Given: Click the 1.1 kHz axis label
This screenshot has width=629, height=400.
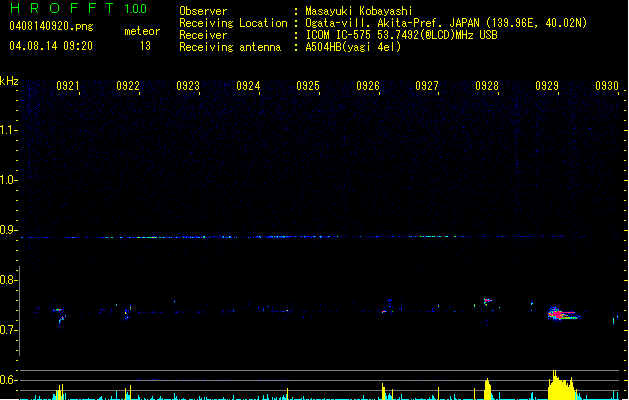Looking at the screenshot, I should tap(9, 130).
